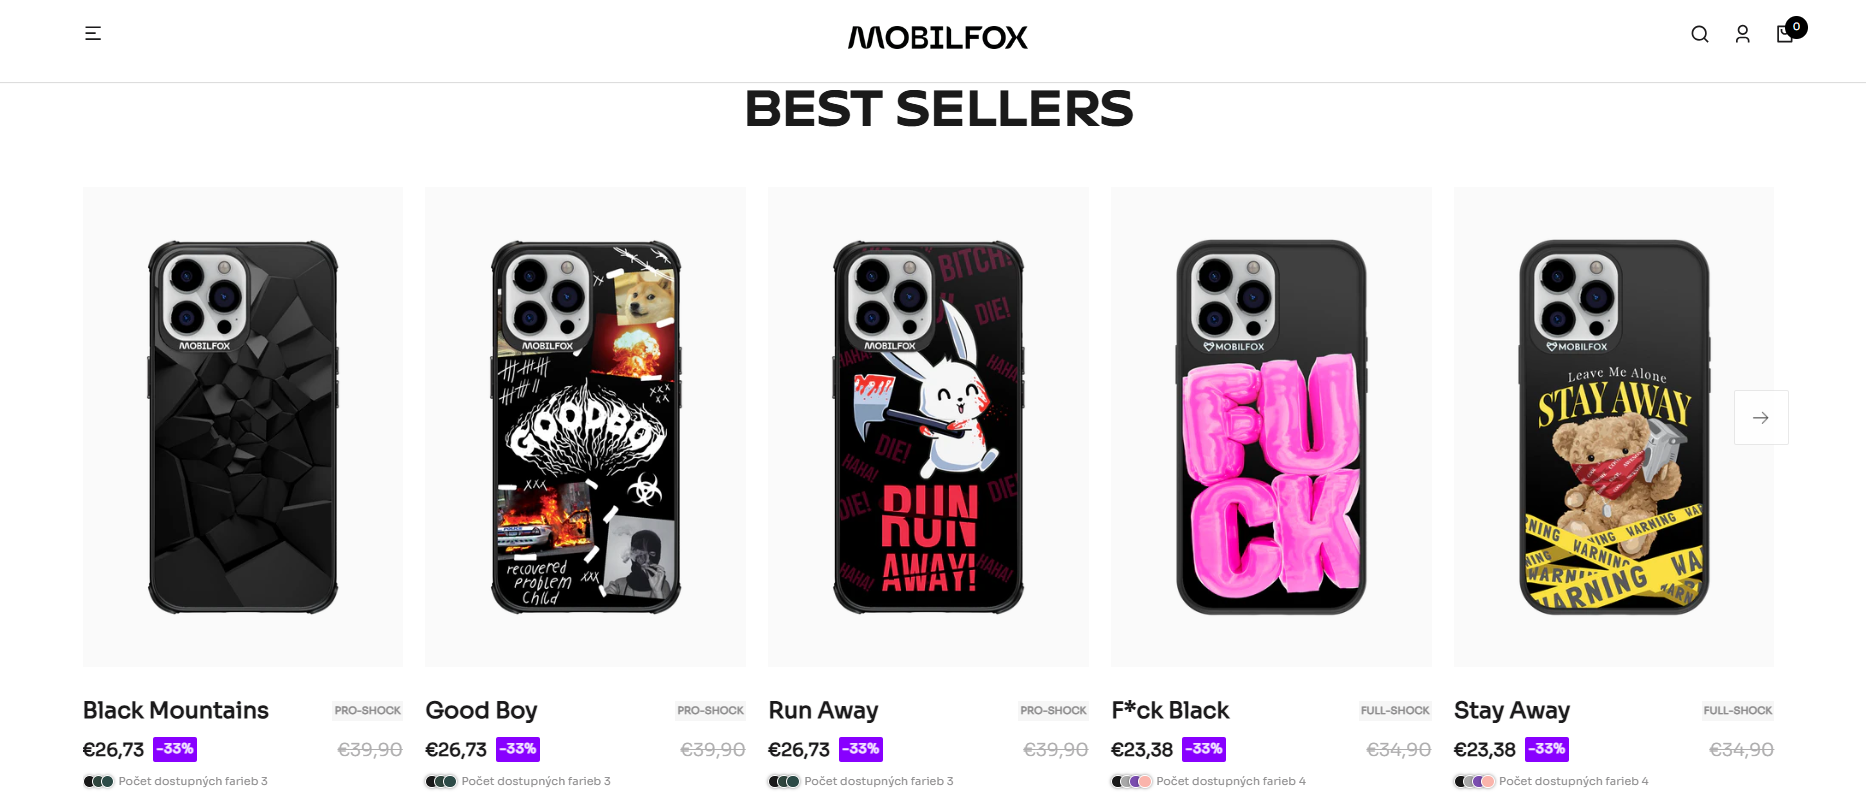Screen dimensions: 1866x804
Task: Select color swatches under Black Mountains
Action: [x=98, y=781]
